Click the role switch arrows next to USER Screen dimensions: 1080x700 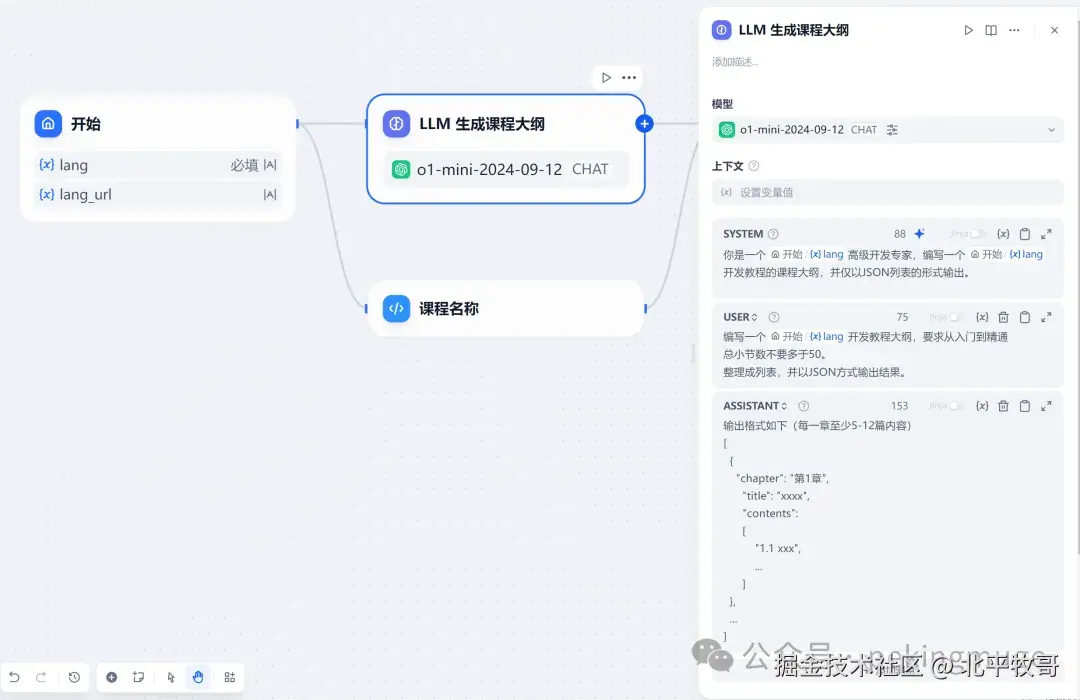pyautogui.click(x=753, y=316)
